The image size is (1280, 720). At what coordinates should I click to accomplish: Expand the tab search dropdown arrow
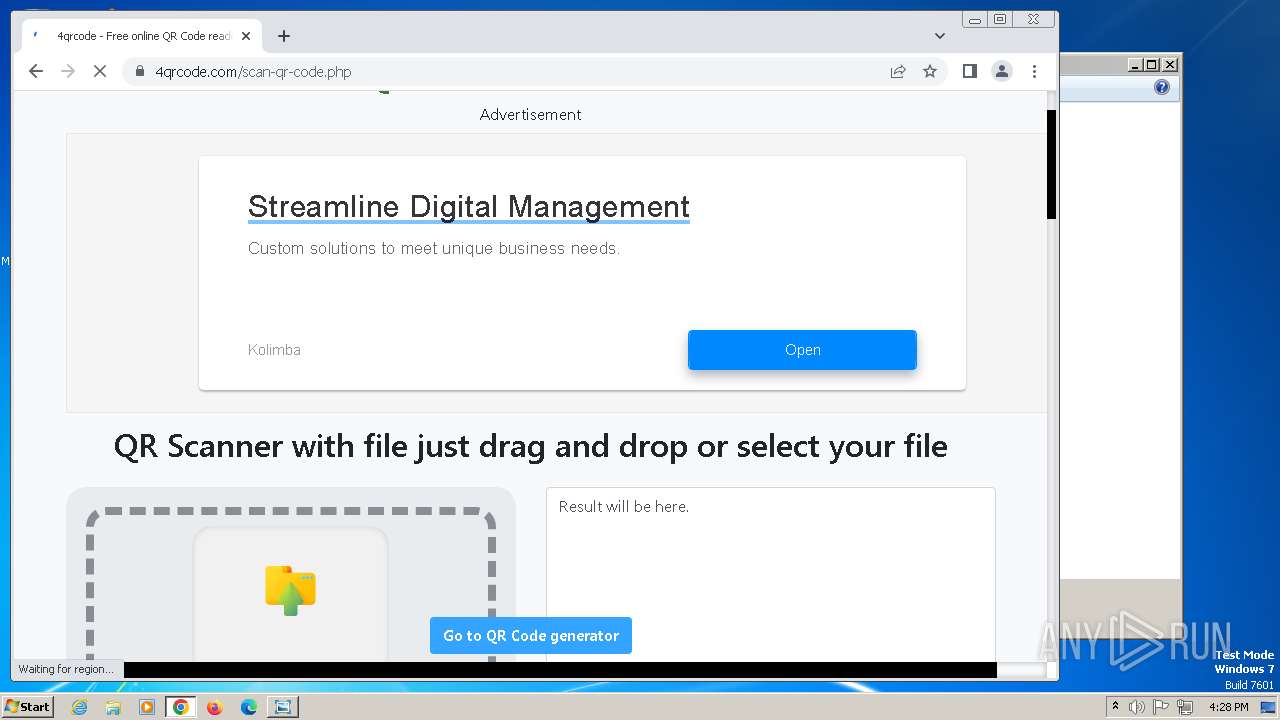pyautogui.click(x=940, y=36)
